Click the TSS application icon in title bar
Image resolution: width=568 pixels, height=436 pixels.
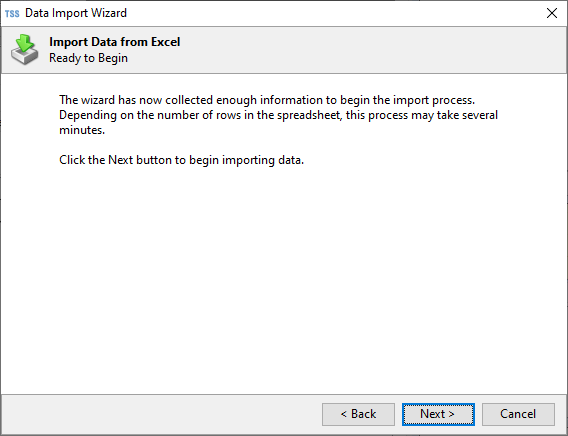(12, 14)
